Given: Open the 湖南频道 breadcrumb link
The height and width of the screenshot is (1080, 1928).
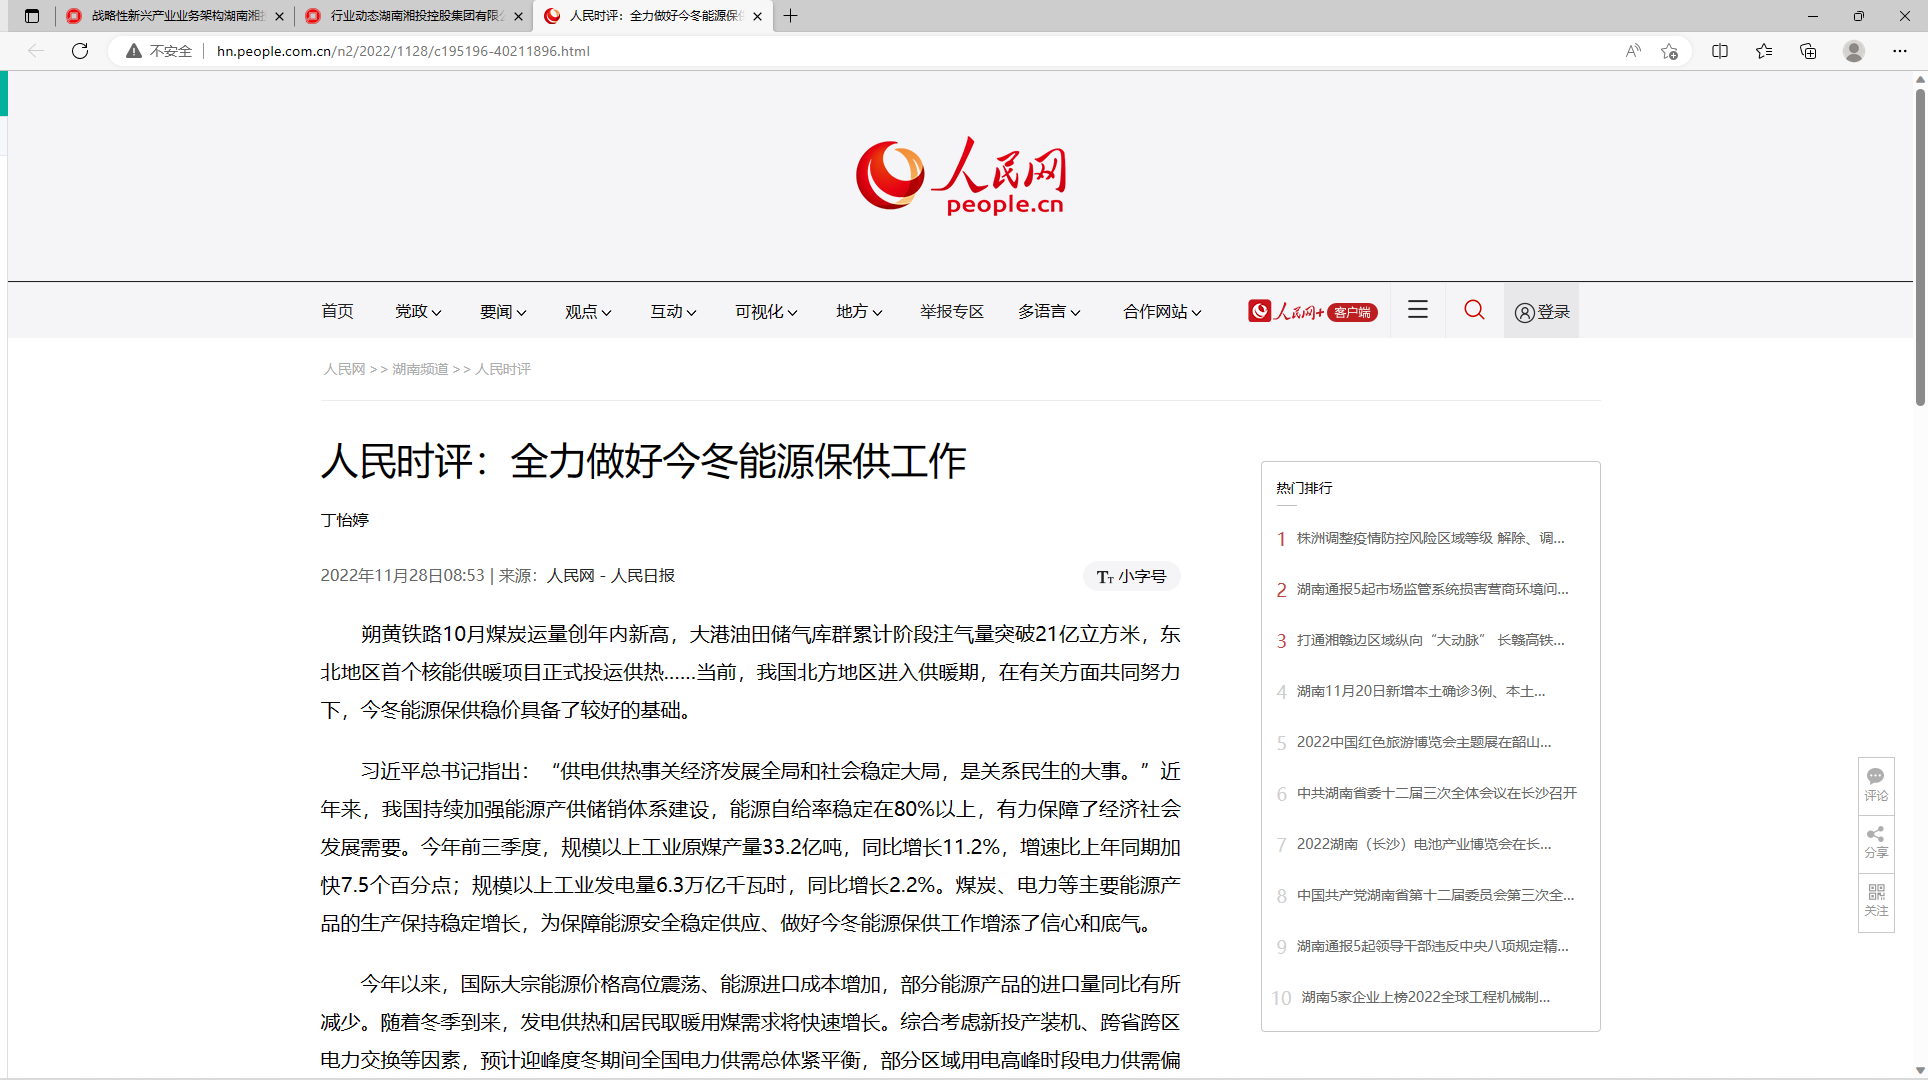Looking at the screenshot, I should click(420, 369).
